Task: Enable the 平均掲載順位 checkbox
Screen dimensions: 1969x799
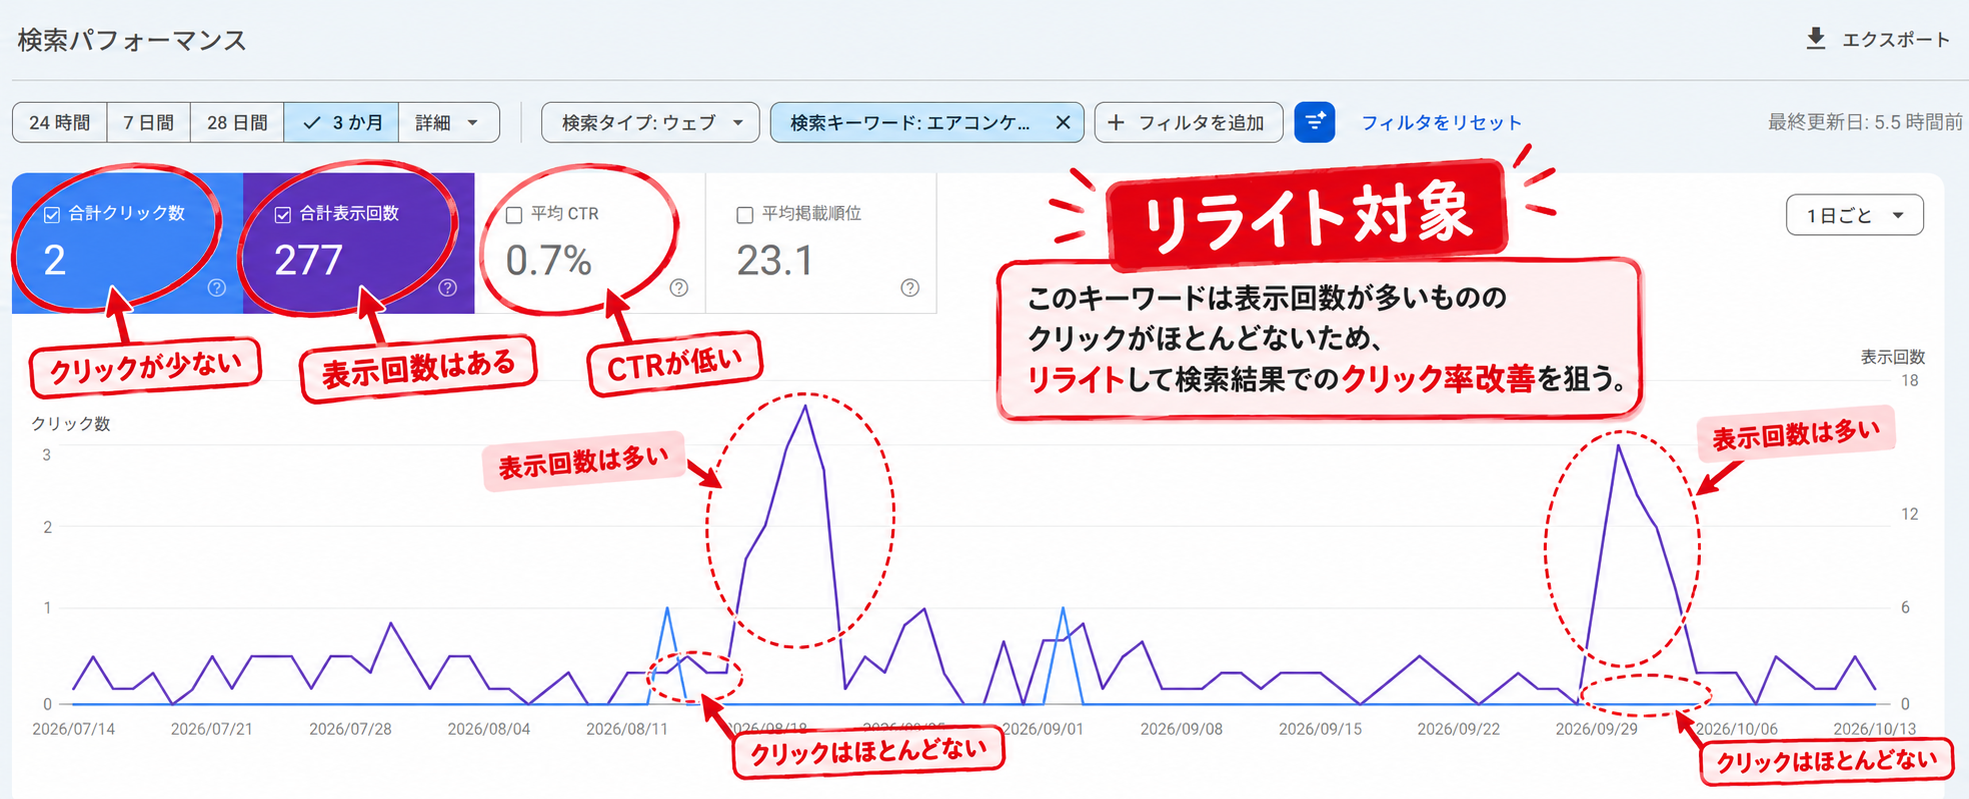Action: pos(745,215)
